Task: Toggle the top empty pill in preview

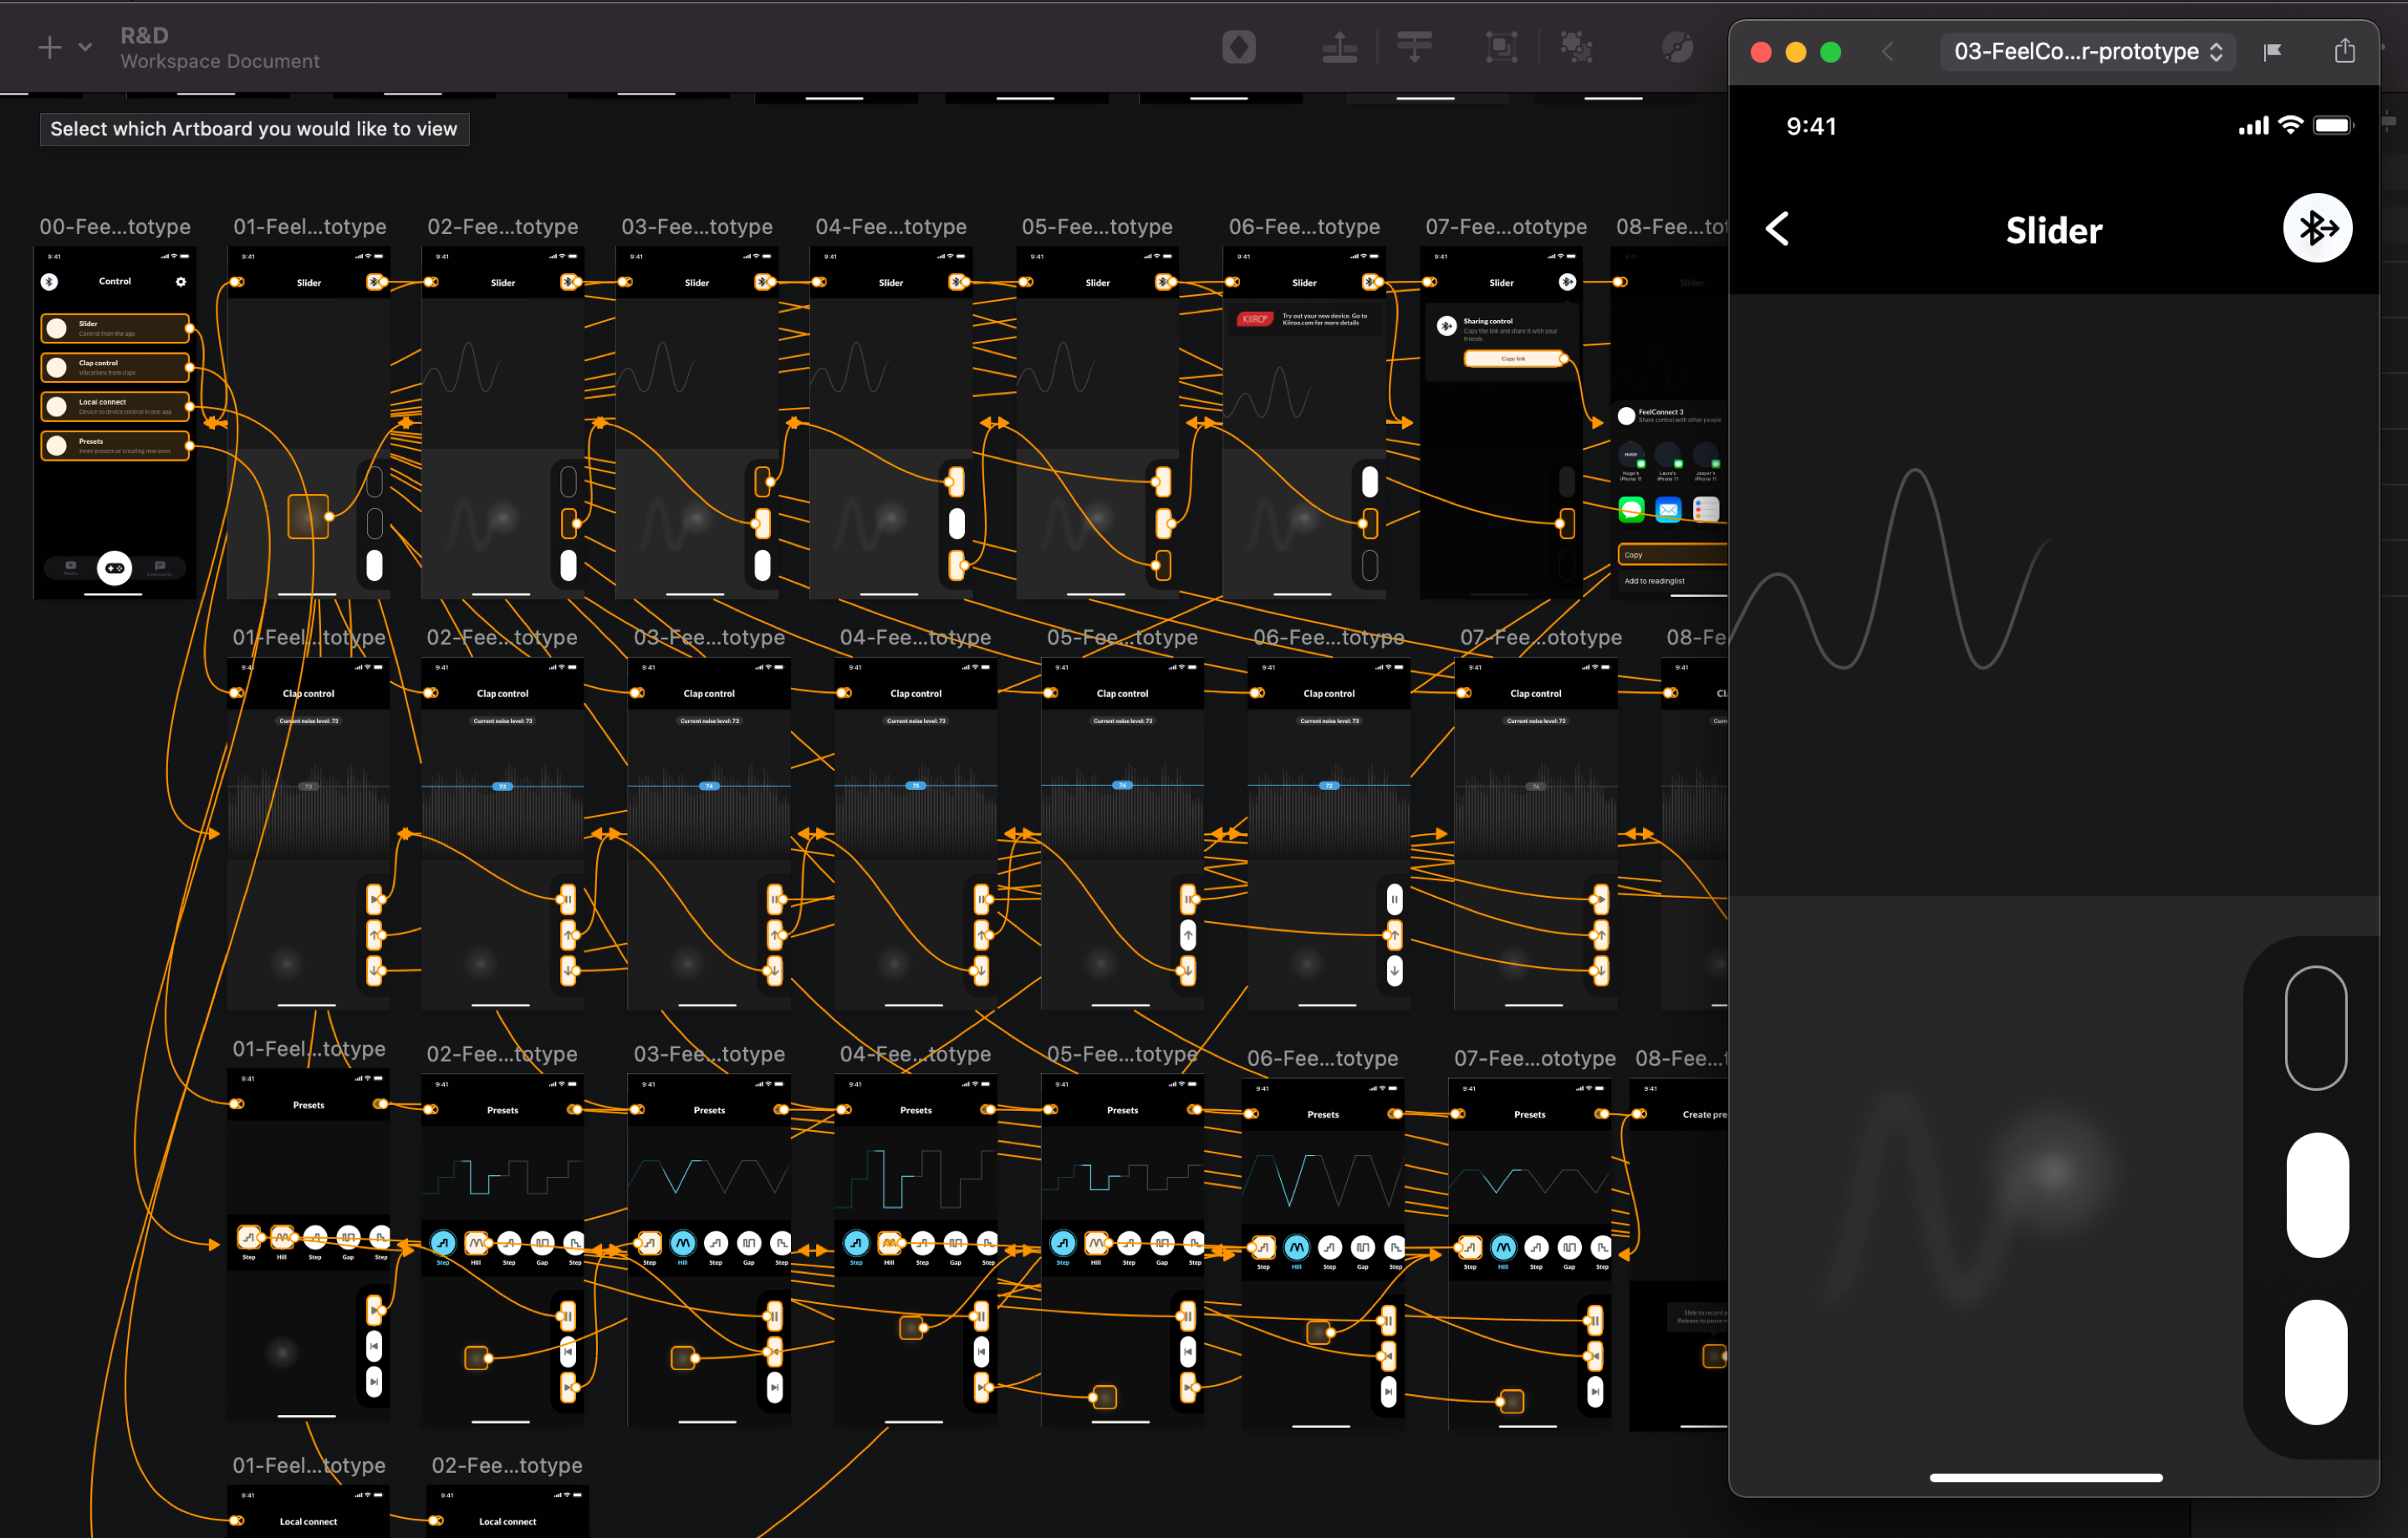Action: tap(2315, 1028)
